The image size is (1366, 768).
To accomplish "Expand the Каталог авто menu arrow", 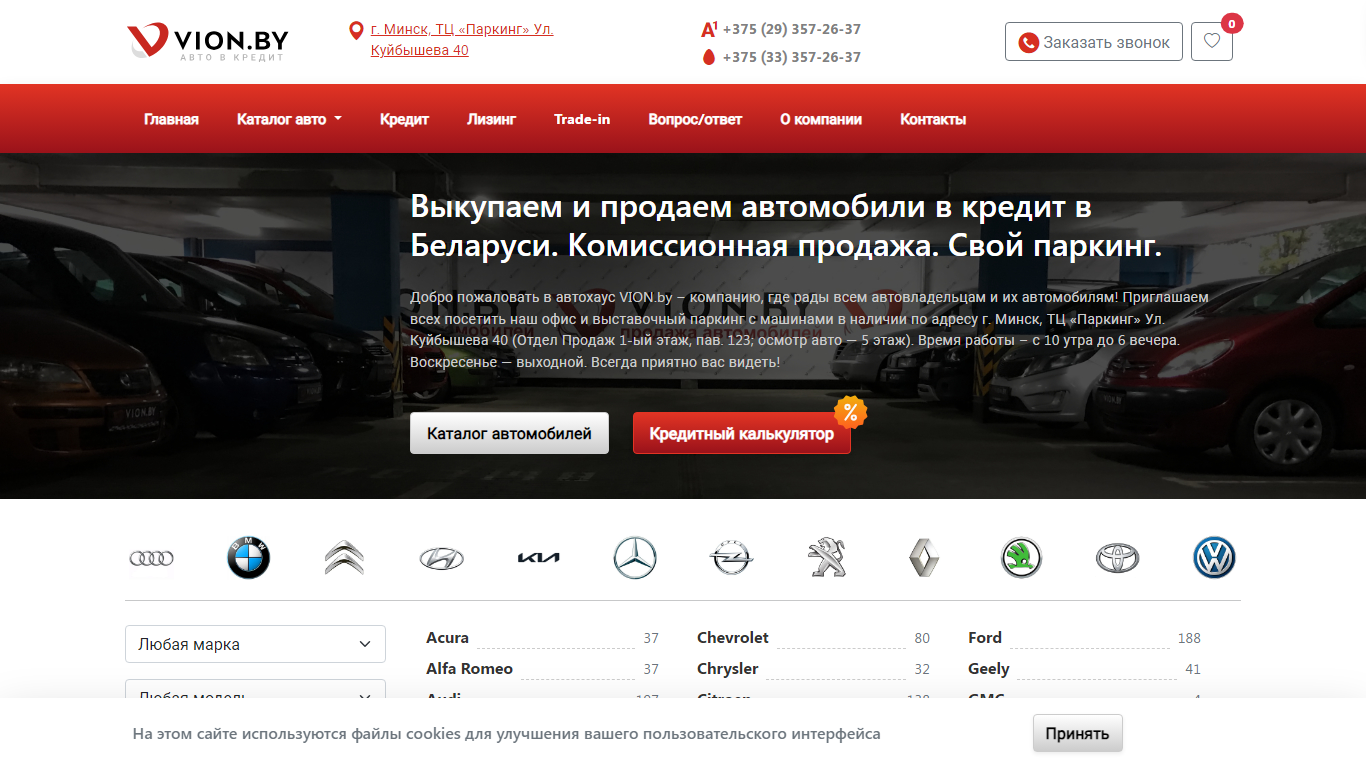I will coord(338,119).
